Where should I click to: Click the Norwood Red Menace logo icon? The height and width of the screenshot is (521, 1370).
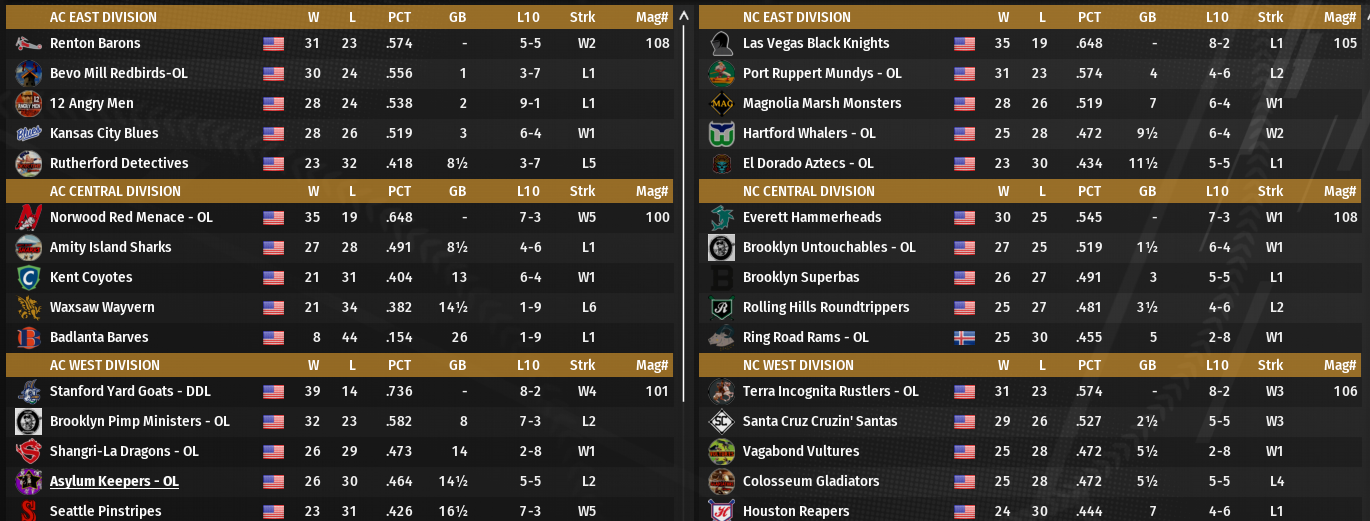click(x=28, y=218)
